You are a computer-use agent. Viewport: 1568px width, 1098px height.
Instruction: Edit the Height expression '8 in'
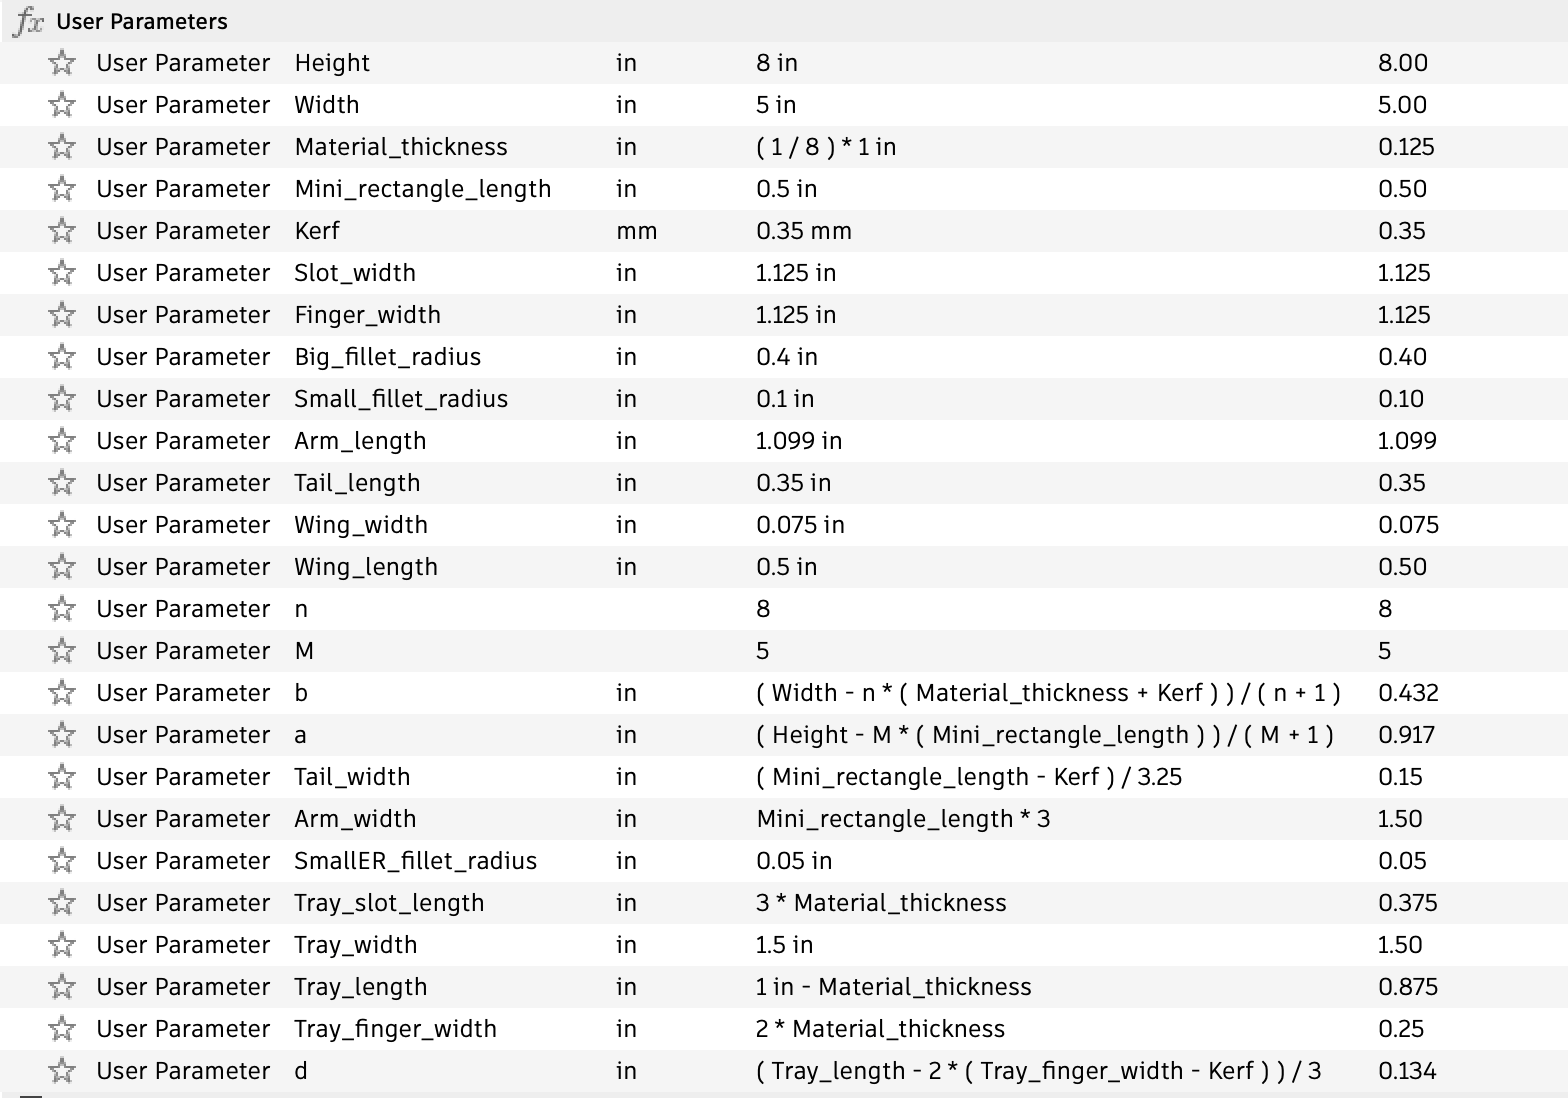click(777, 63)
